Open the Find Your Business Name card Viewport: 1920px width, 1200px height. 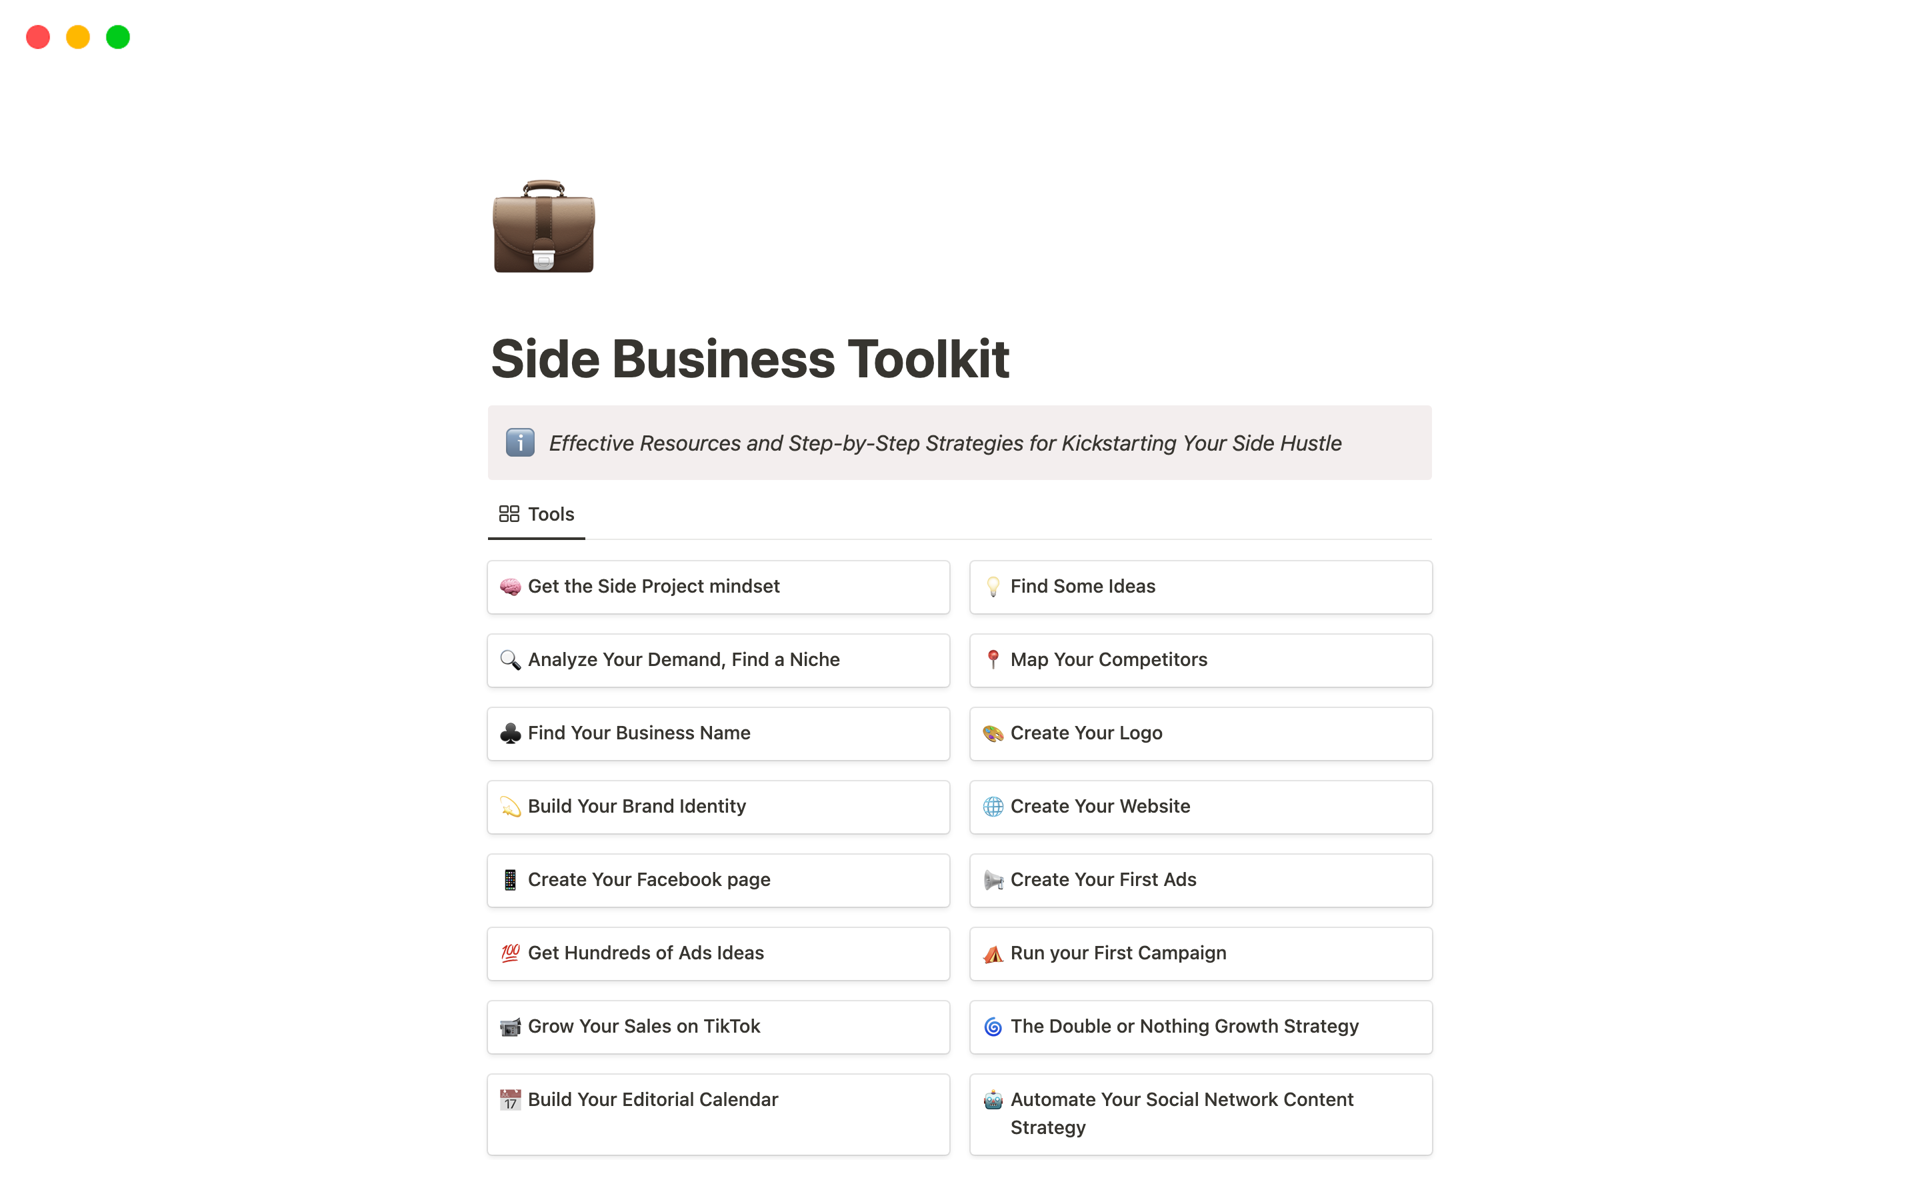[718, 733]
